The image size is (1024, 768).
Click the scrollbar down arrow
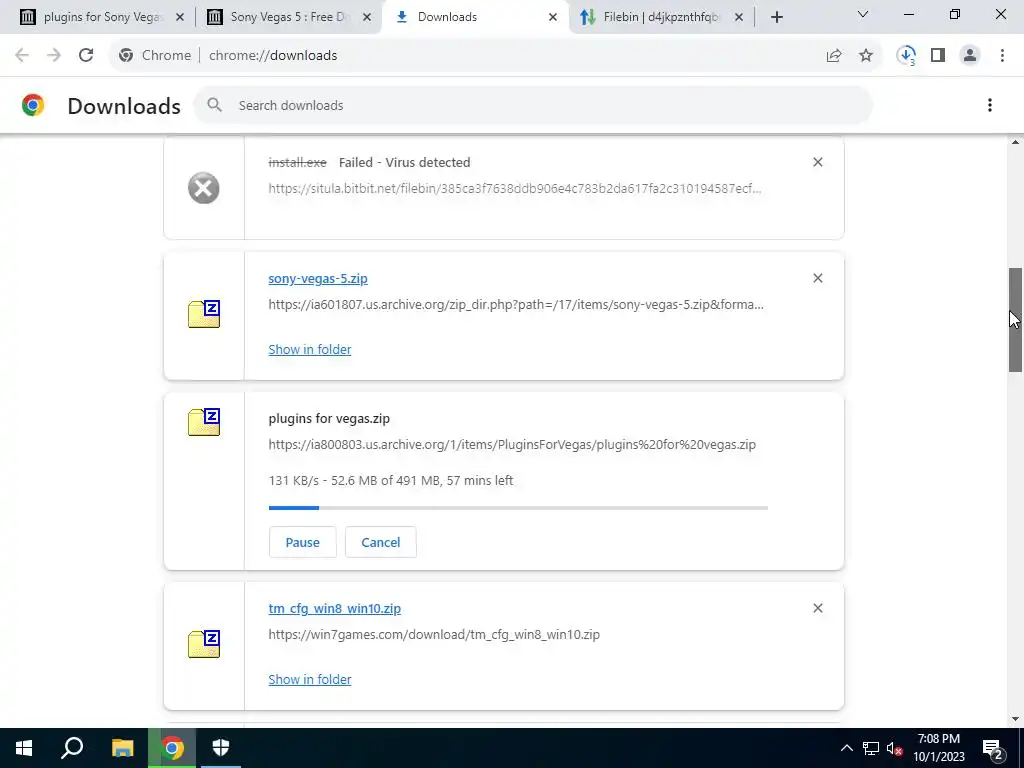coord(1015,719)
